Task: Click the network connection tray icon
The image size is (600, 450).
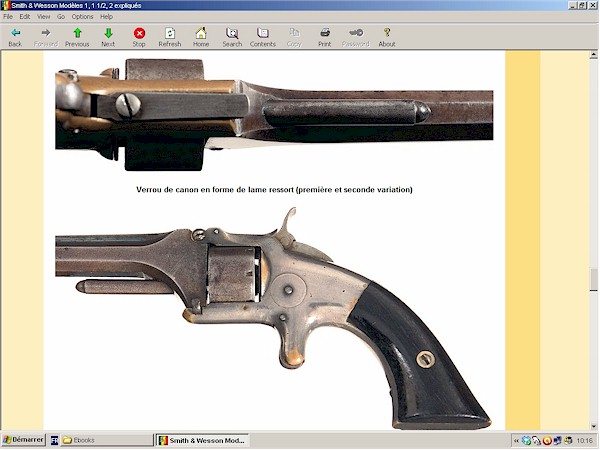Action: [x=536, y=441]
